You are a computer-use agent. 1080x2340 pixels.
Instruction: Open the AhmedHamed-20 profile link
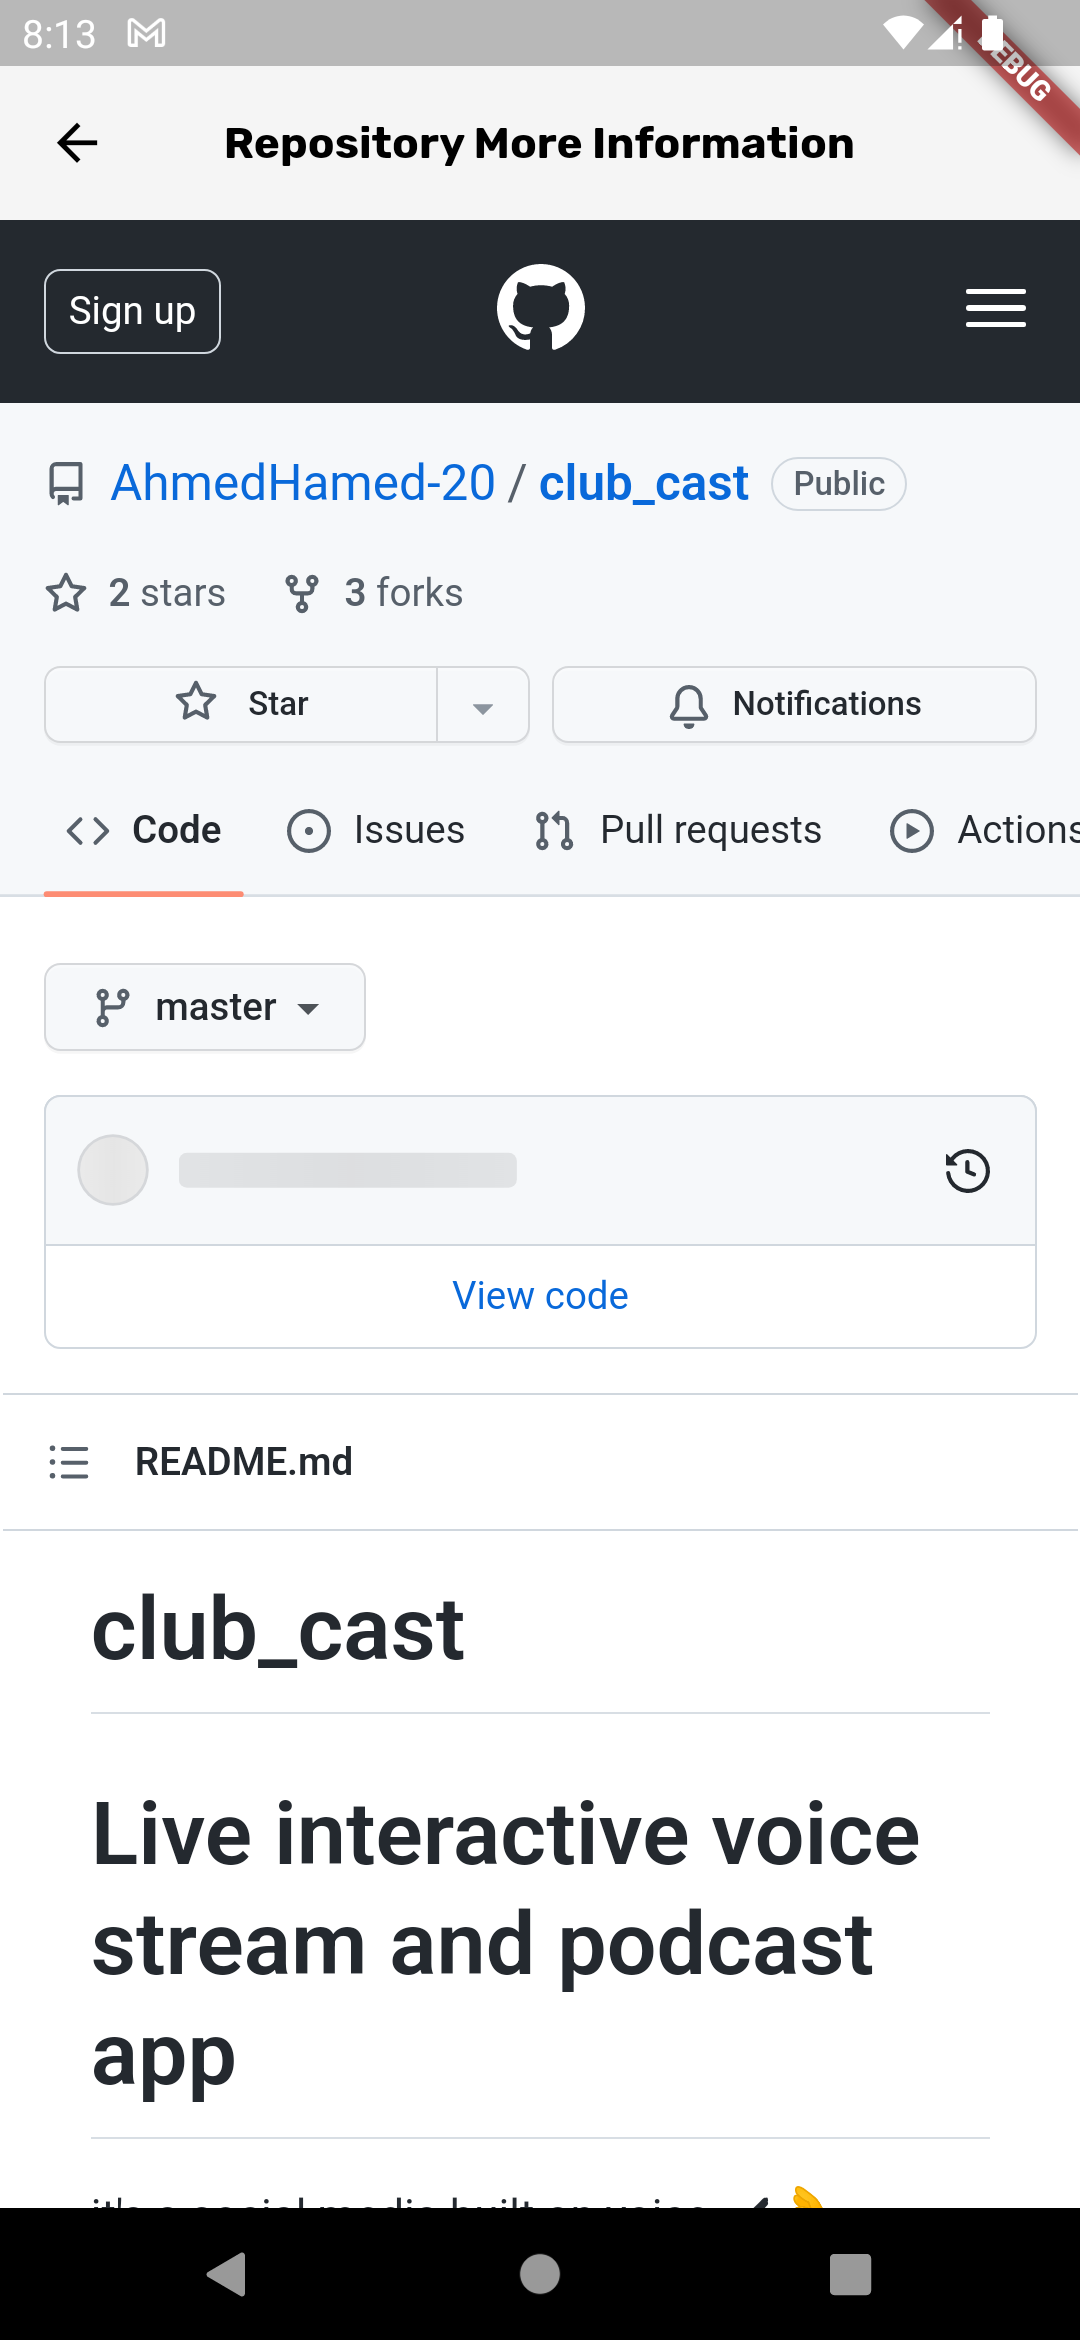point(302,482)
